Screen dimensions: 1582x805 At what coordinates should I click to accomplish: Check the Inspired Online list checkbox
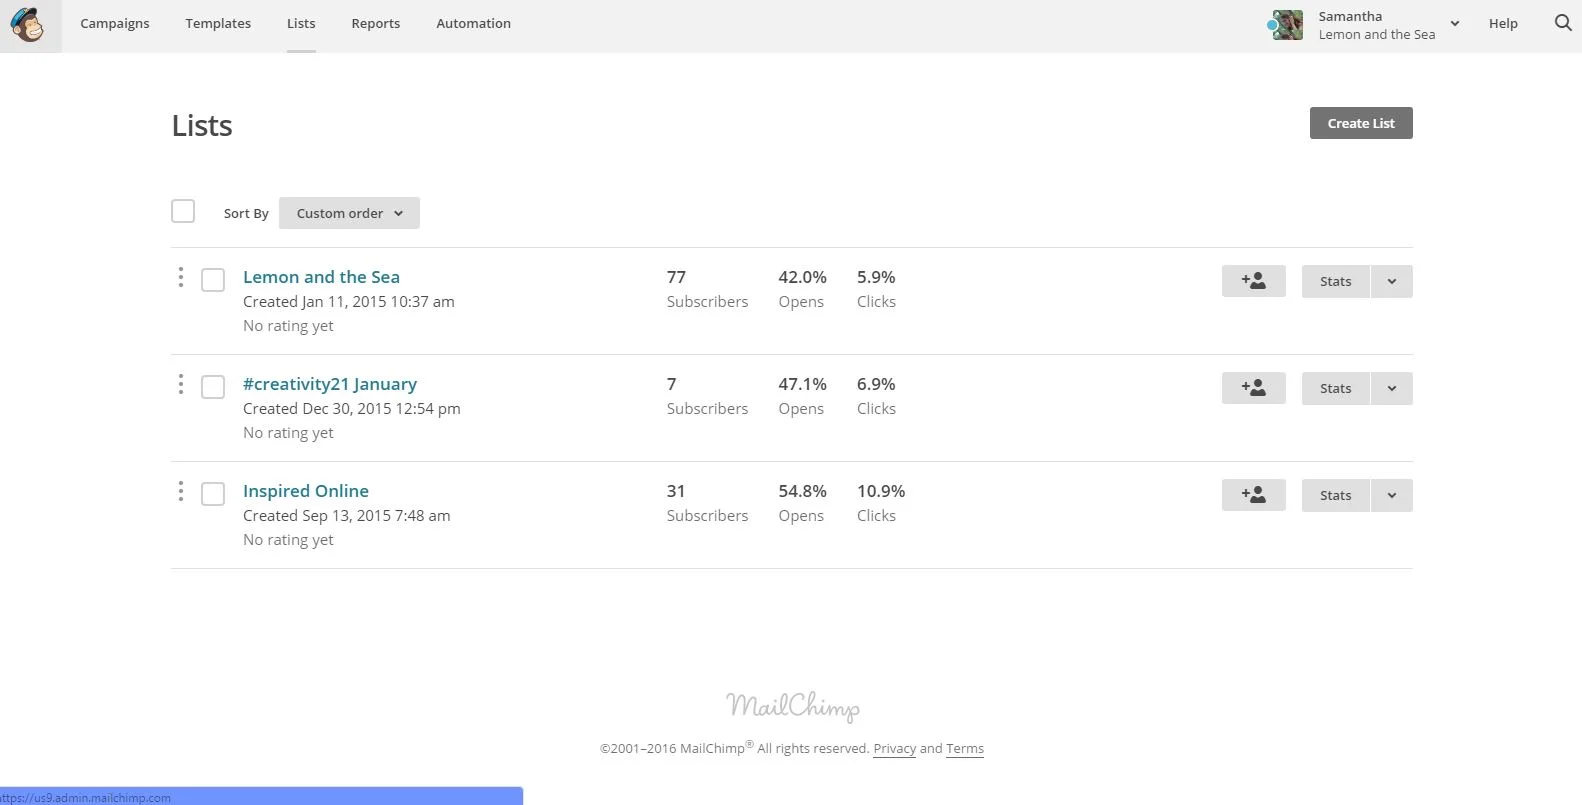click(x=213, y=494)
